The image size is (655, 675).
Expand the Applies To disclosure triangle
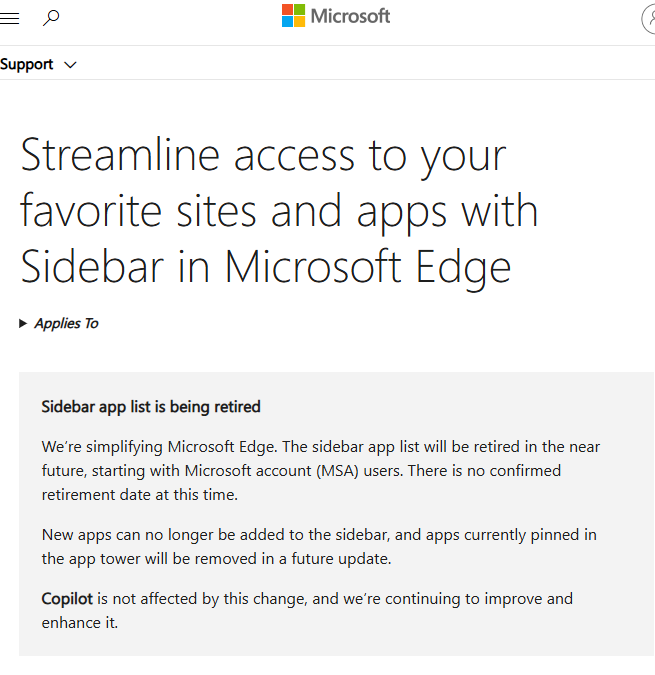pos(23,323)
